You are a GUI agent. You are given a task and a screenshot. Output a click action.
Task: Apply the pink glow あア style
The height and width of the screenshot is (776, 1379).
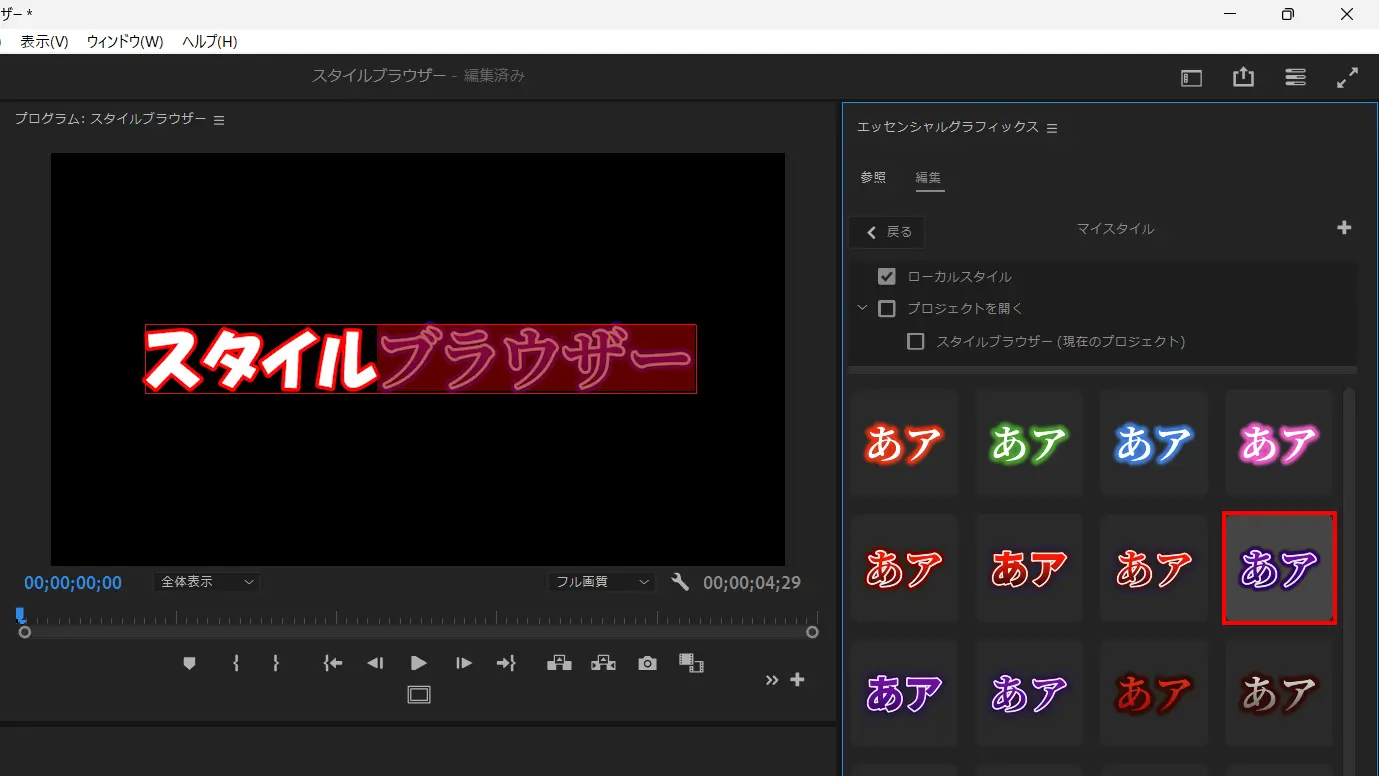coord(1279,443)
